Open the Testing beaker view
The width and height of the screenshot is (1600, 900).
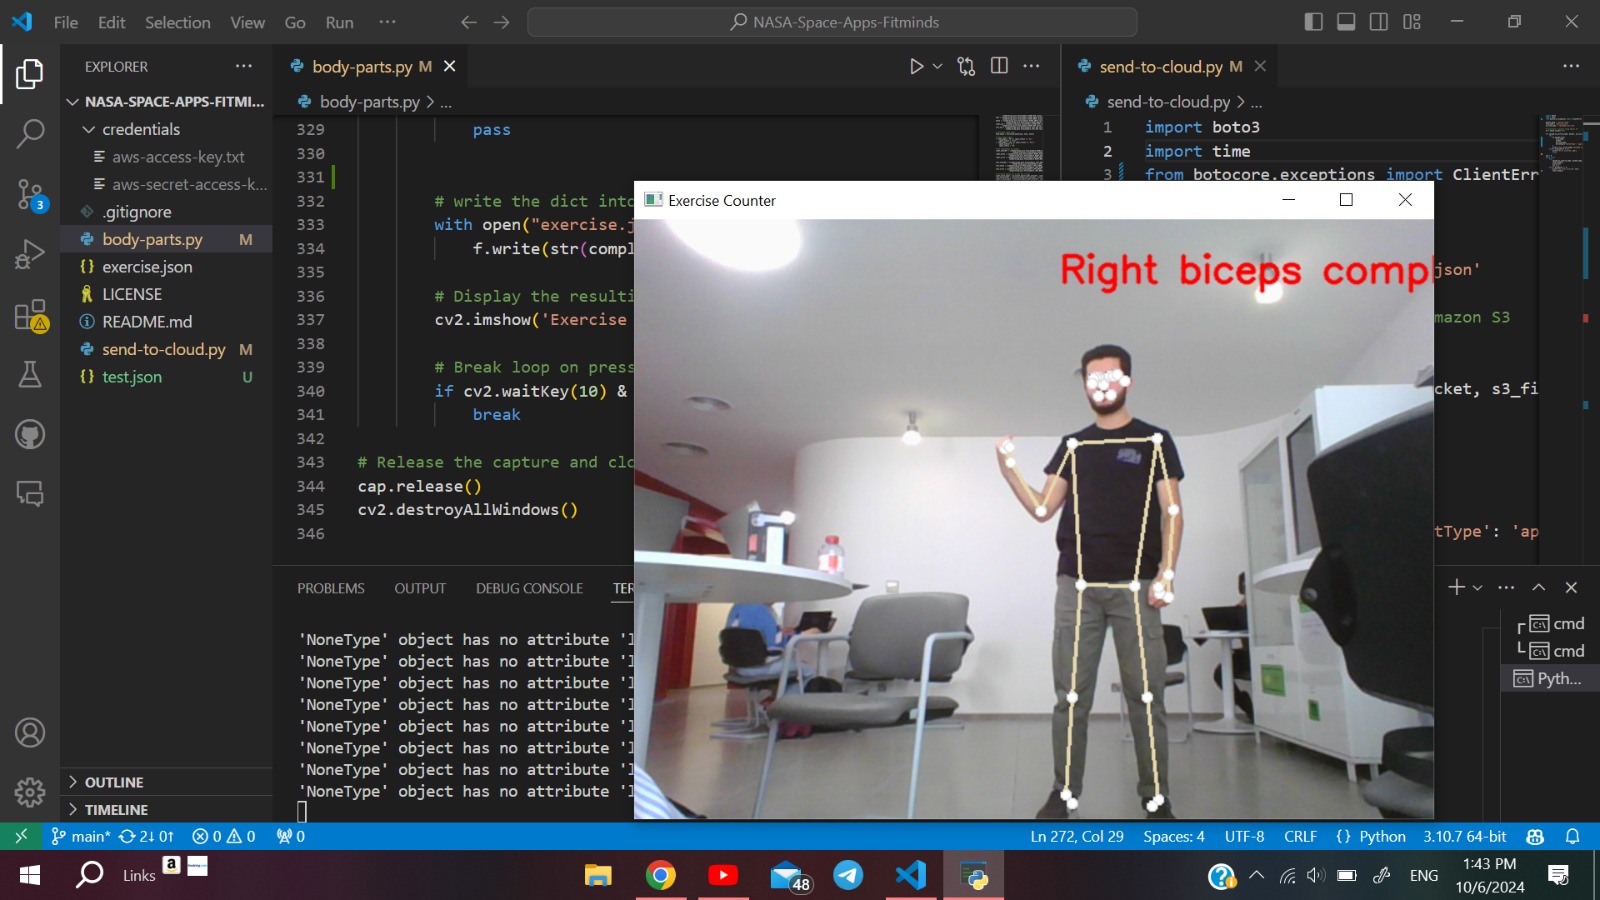point(30,374)
